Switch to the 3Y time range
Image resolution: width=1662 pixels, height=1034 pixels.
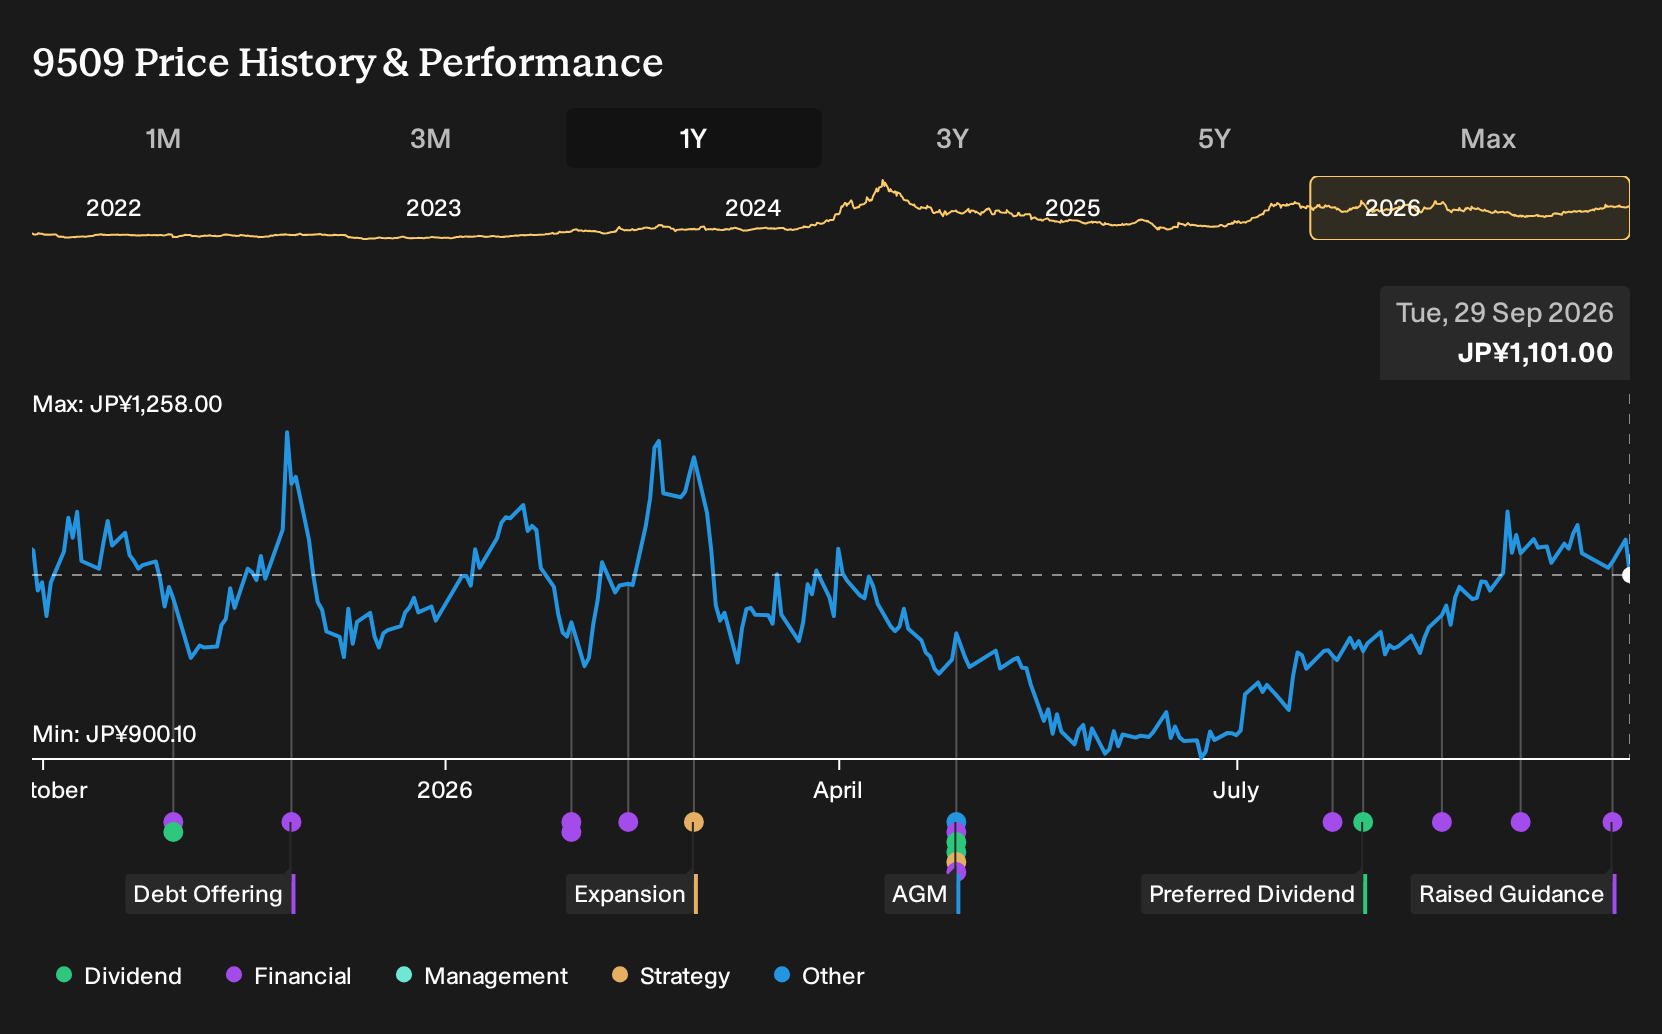click(x=952, y=138)
